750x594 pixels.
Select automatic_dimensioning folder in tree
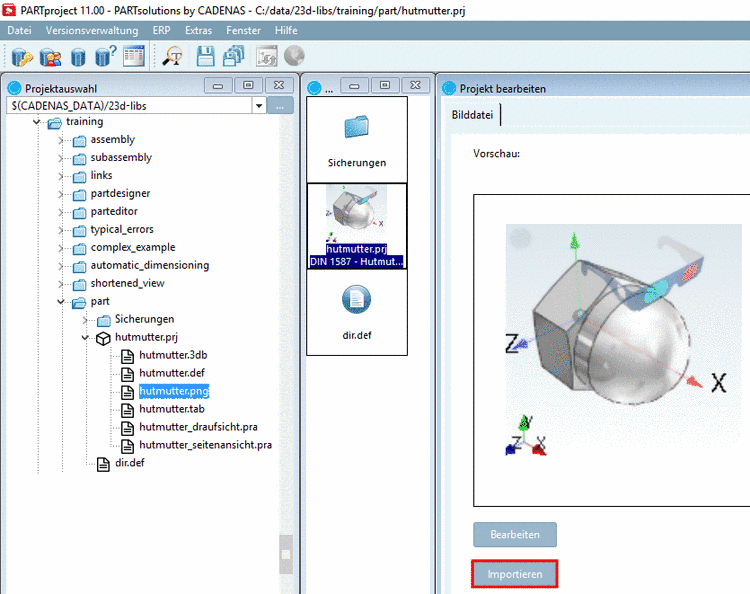pyautogui.click(x=150, y=265)
